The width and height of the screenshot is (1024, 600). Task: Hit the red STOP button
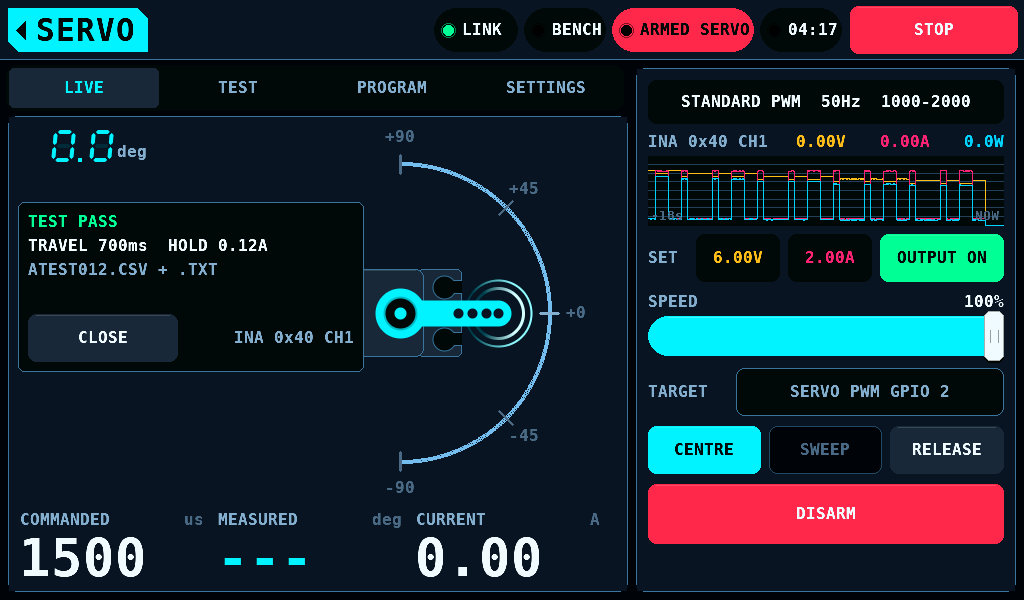[933, 30]
